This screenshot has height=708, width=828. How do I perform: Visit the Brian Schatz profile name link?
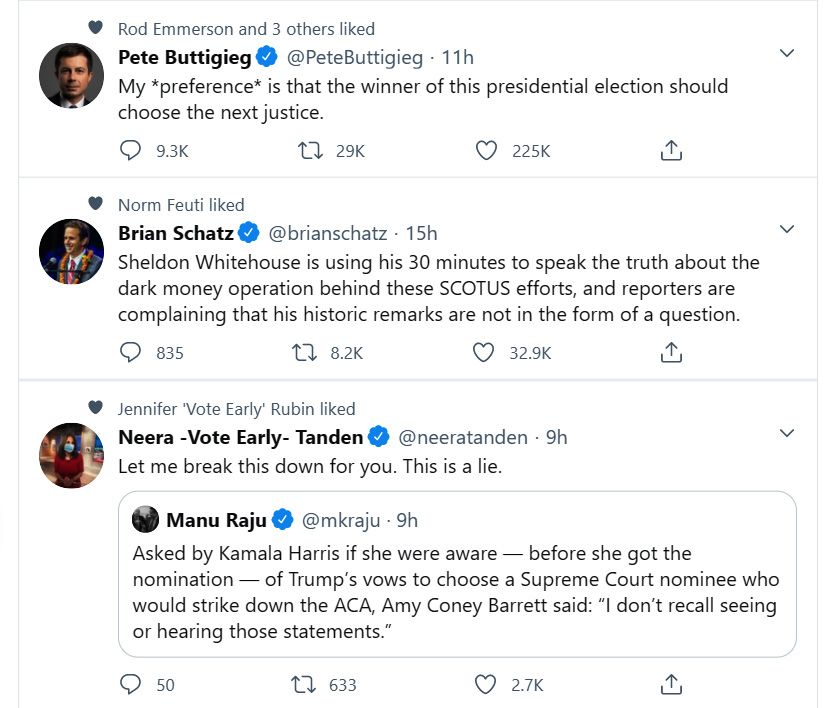(x=176, y=233)
